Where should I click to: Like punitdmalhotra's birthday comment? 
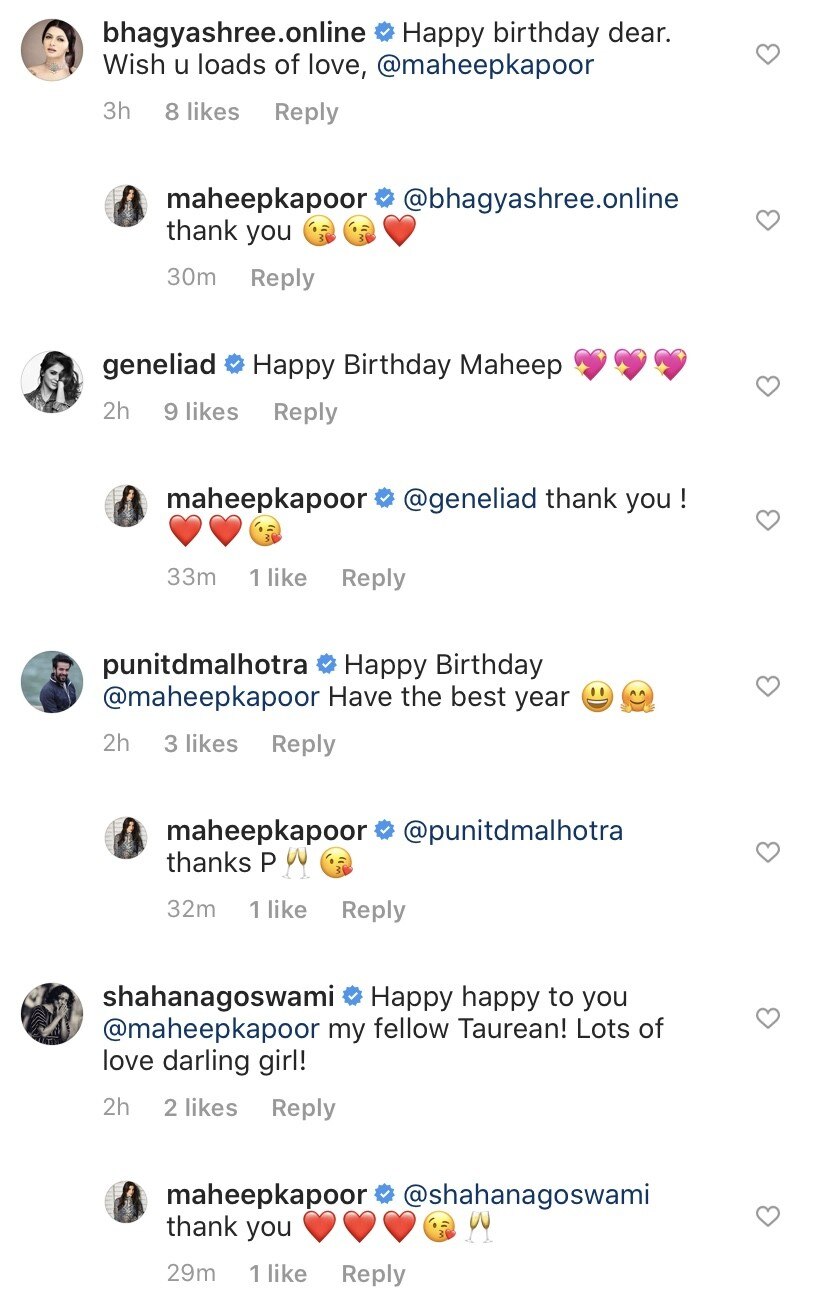coord(767,686)
